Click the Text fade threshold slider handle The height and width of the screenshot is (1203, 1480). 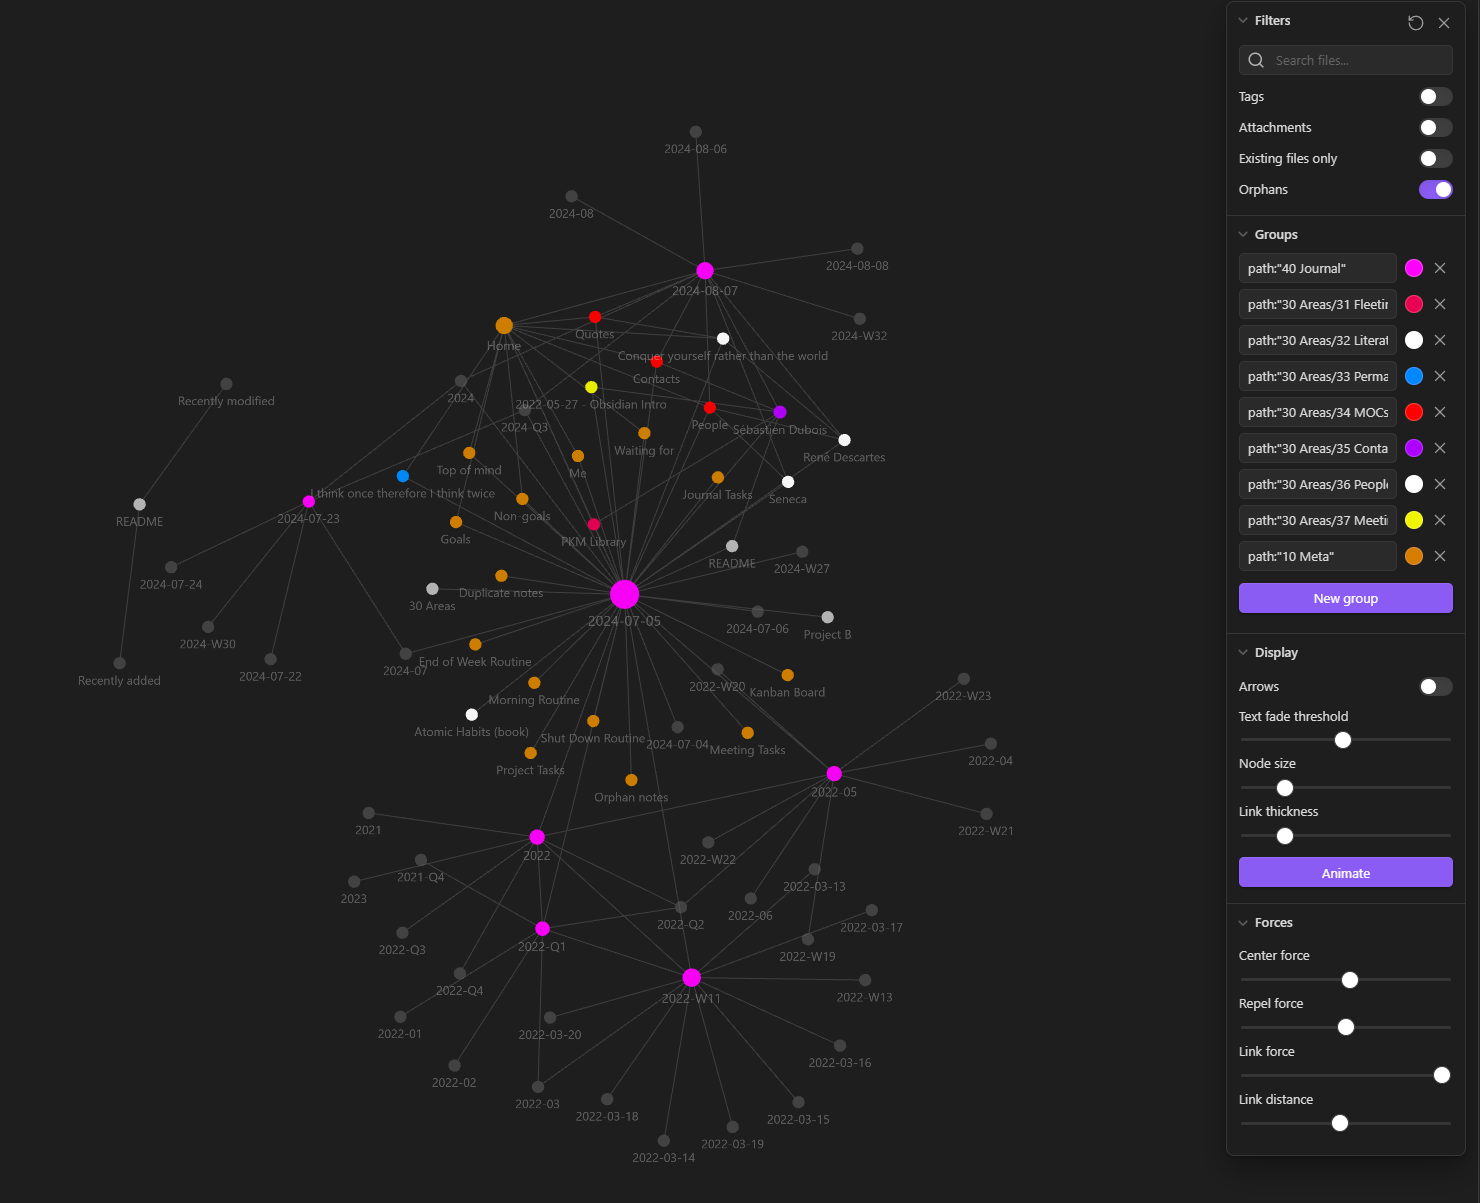coord(1343,740)
